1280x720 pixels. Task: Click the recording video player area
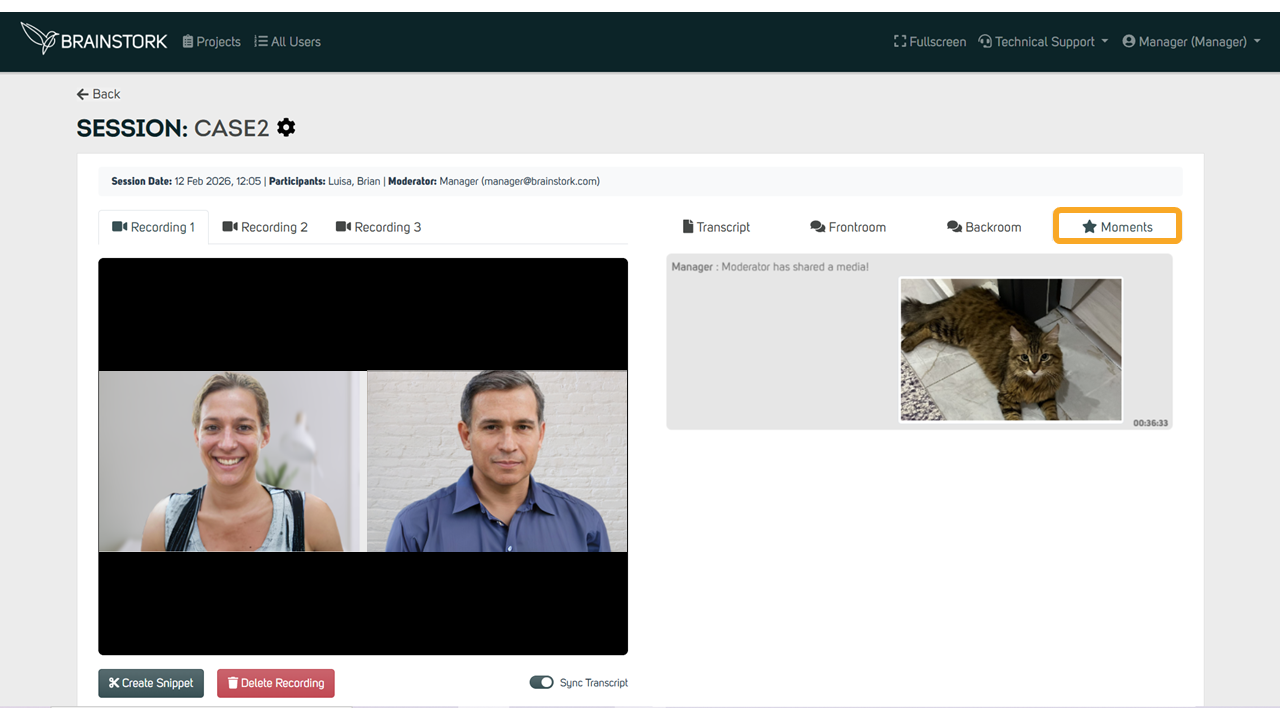[x=363, y=456]
